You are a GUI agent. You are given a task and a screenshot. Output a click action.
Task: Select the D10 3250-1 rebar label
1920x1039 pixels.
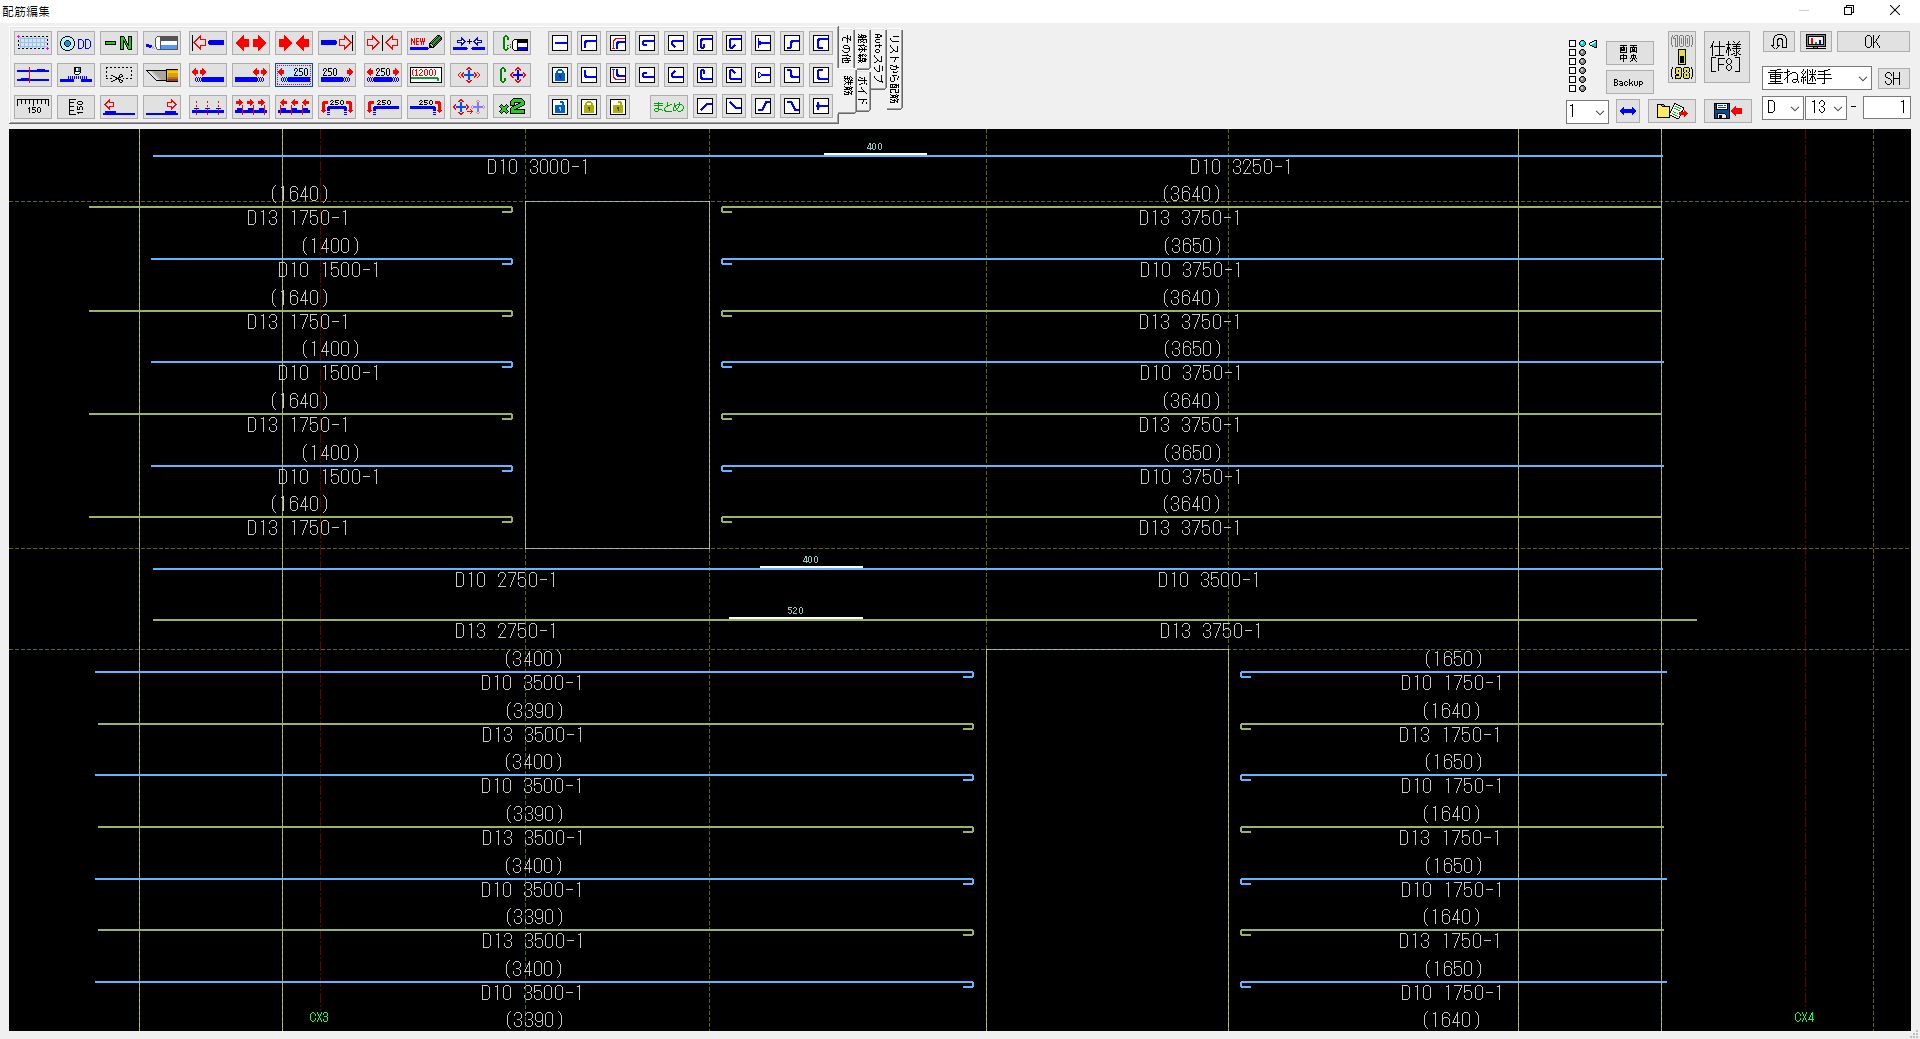tap(1240, 167)
